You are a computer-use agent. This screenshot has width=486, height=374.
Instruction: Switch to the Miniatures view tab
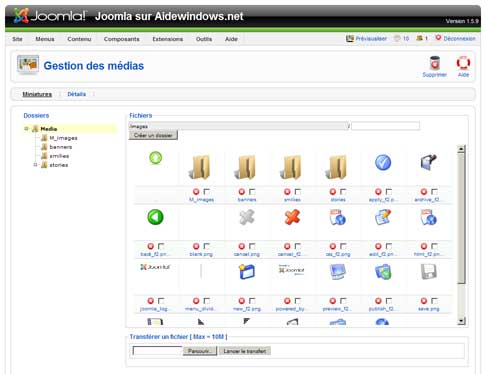37,94
